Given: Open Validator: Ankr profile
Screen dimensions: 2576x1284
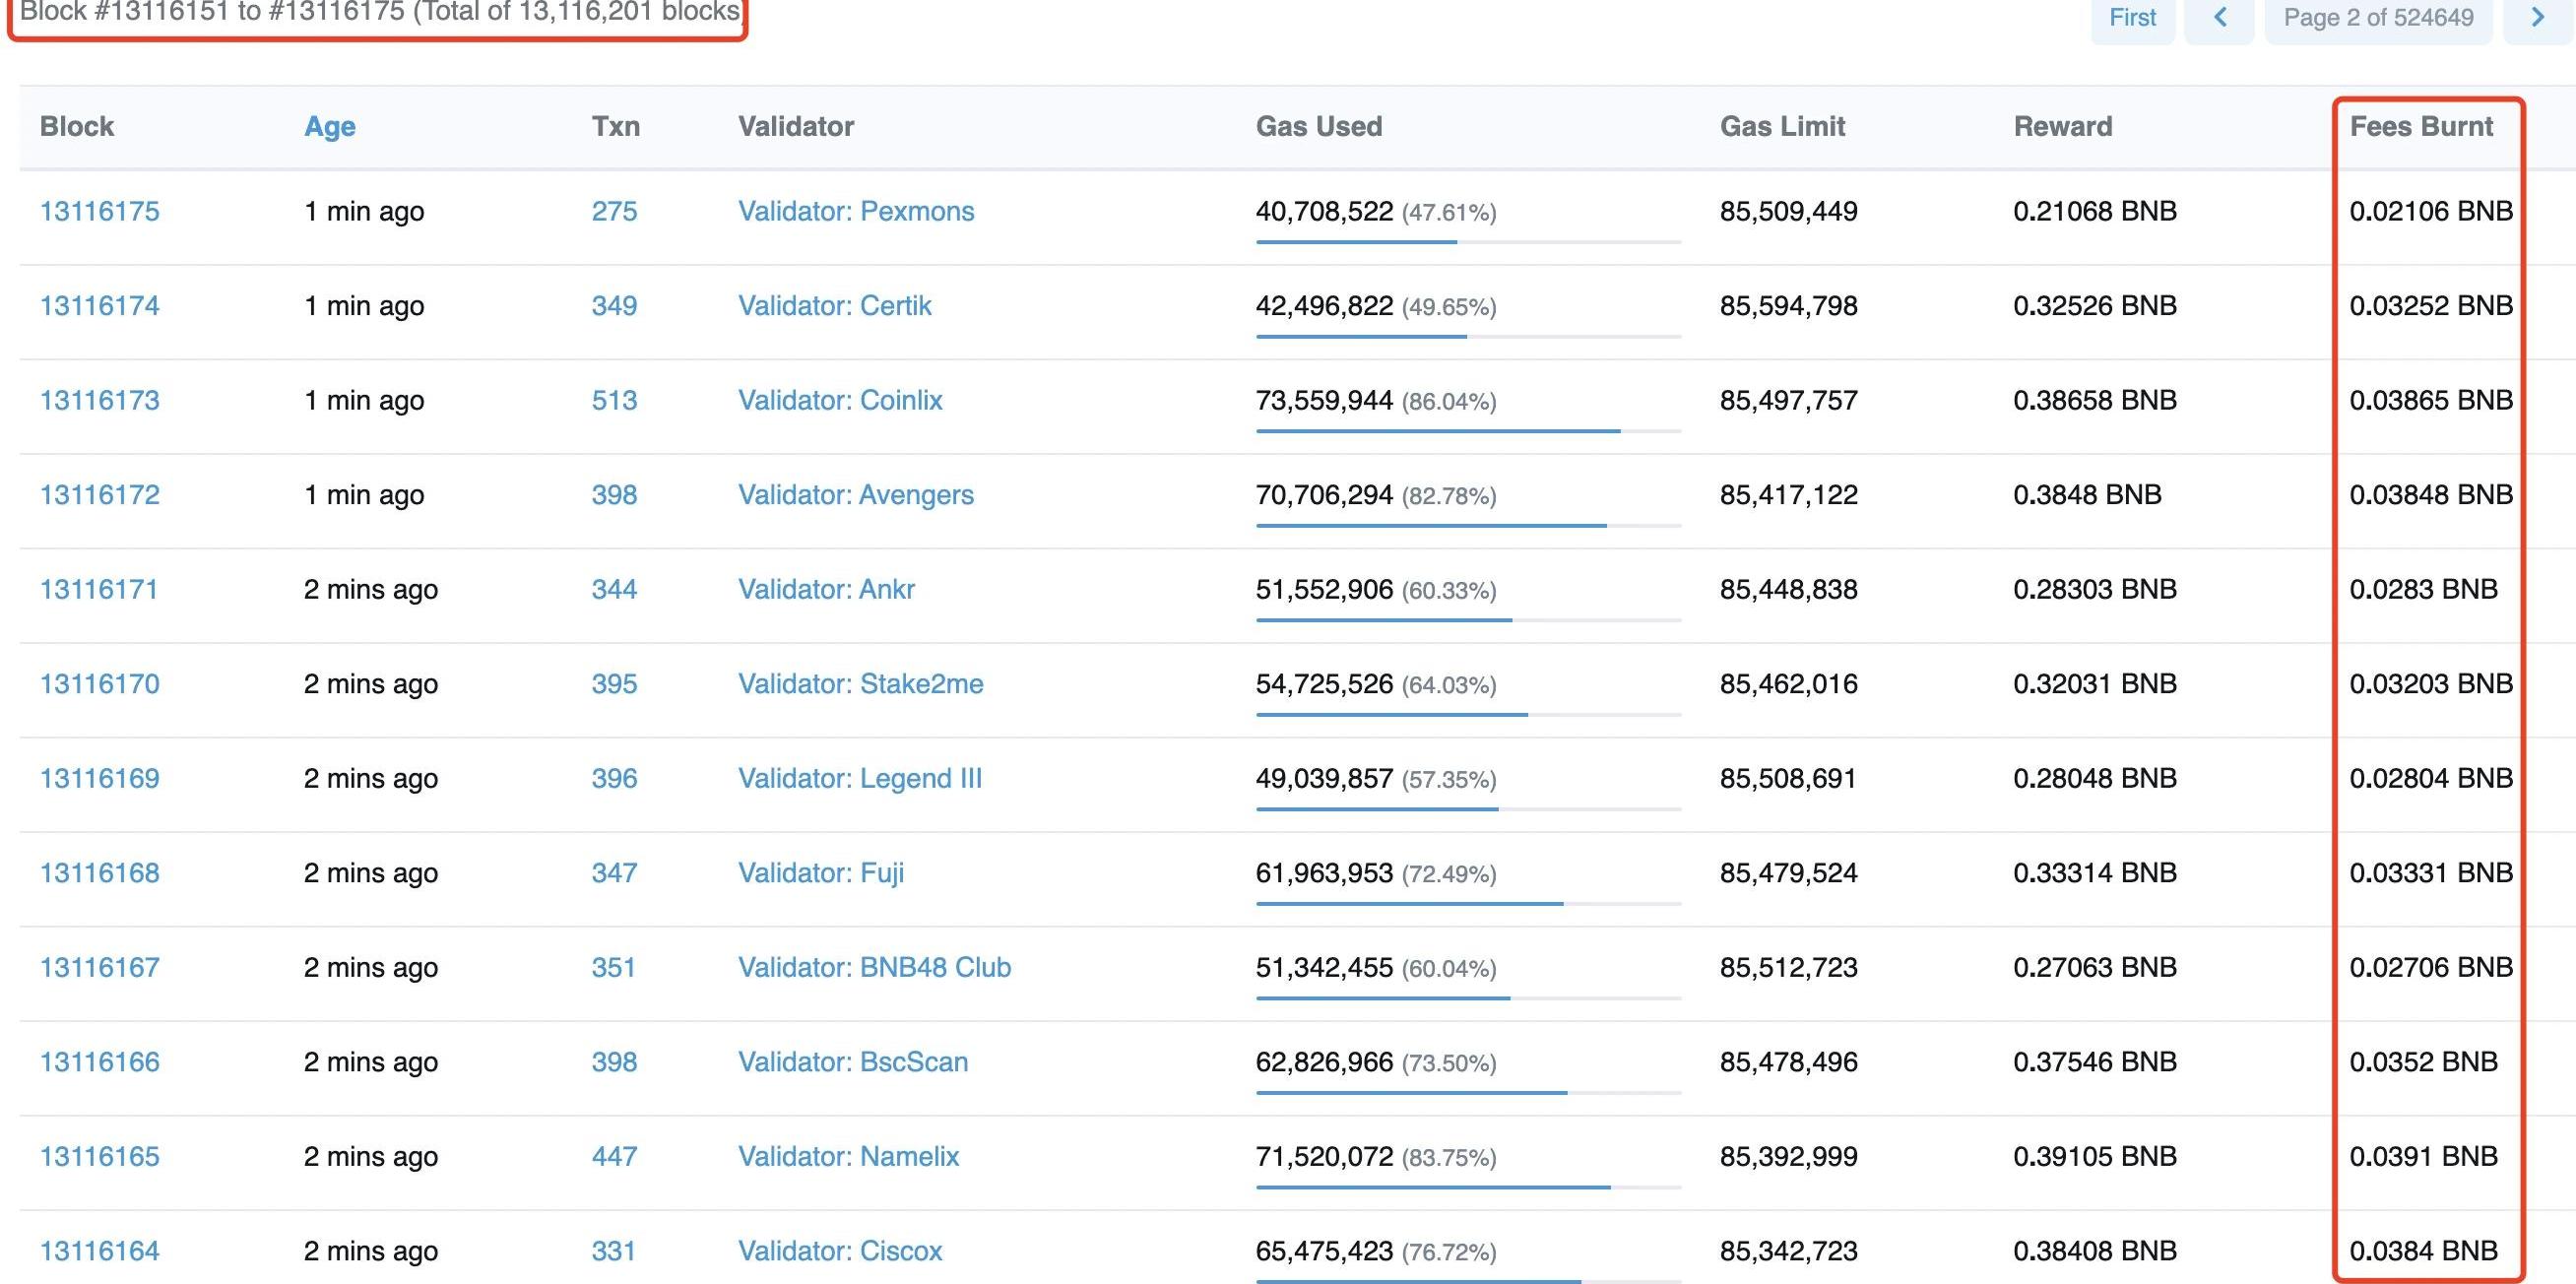Looking at the screenshot, I should click(x=826, y=589).
